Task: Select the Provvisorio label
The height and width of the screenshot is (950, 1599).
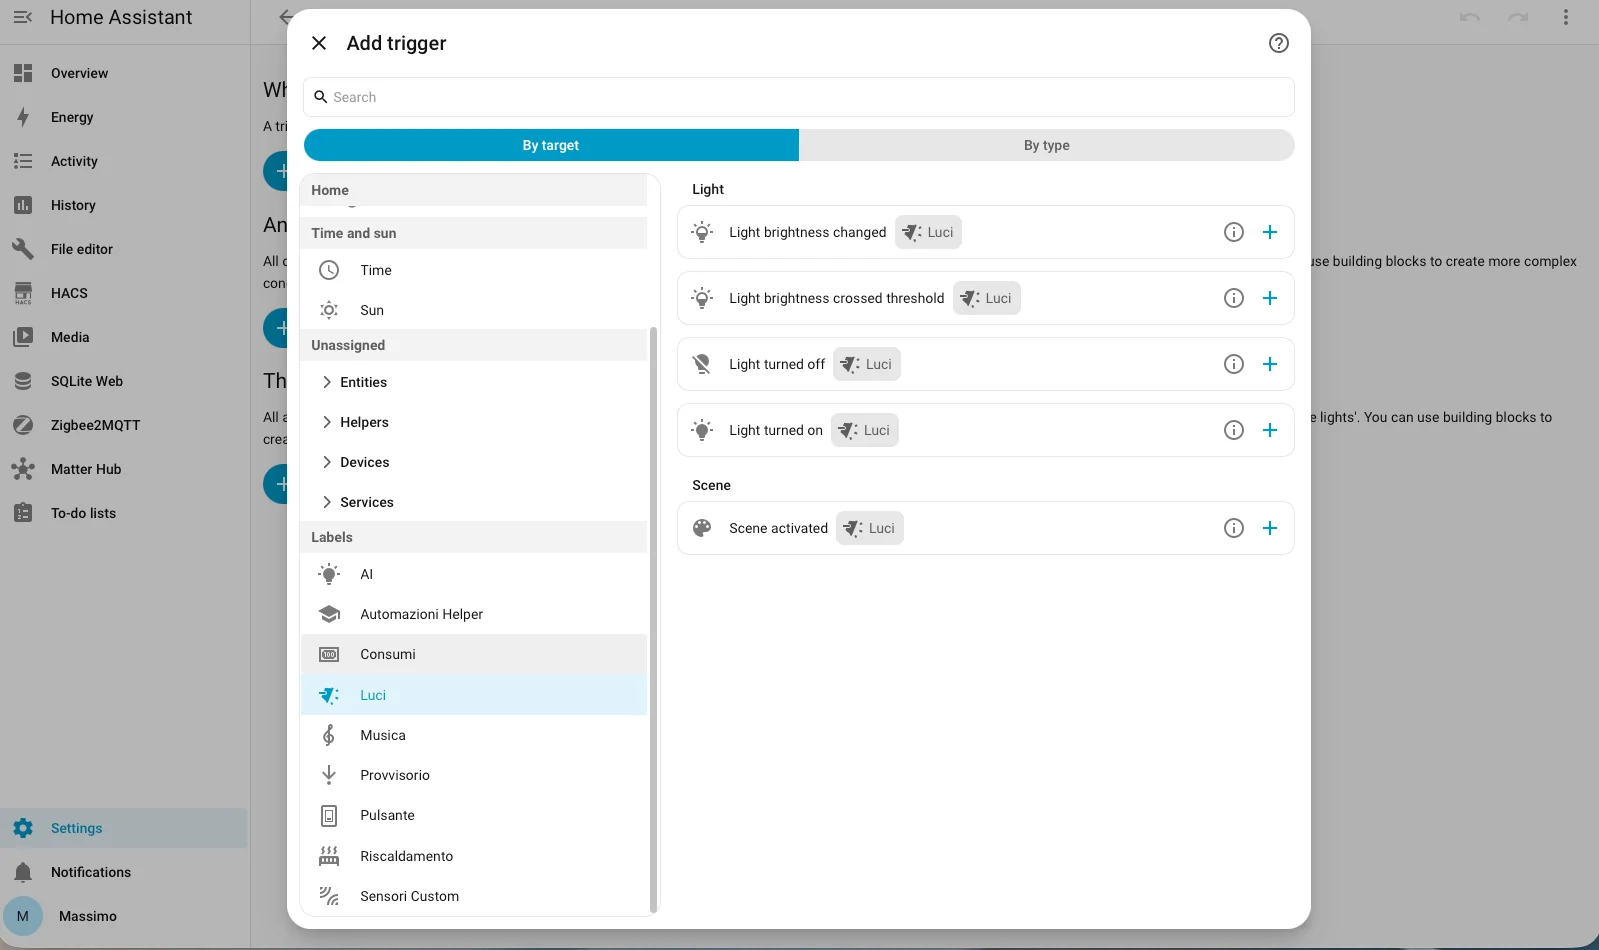Action: click(x=474, y=775)
